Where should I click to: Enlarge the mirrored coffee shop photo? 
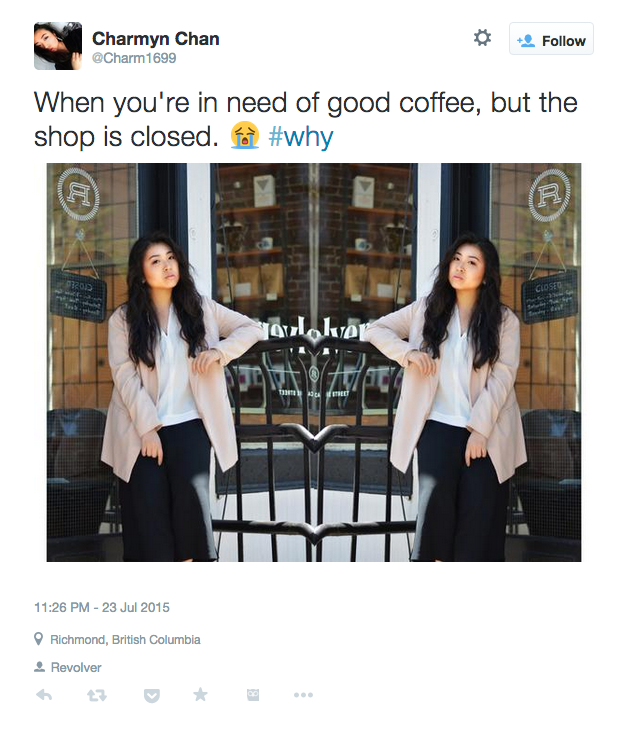(314, 362)
